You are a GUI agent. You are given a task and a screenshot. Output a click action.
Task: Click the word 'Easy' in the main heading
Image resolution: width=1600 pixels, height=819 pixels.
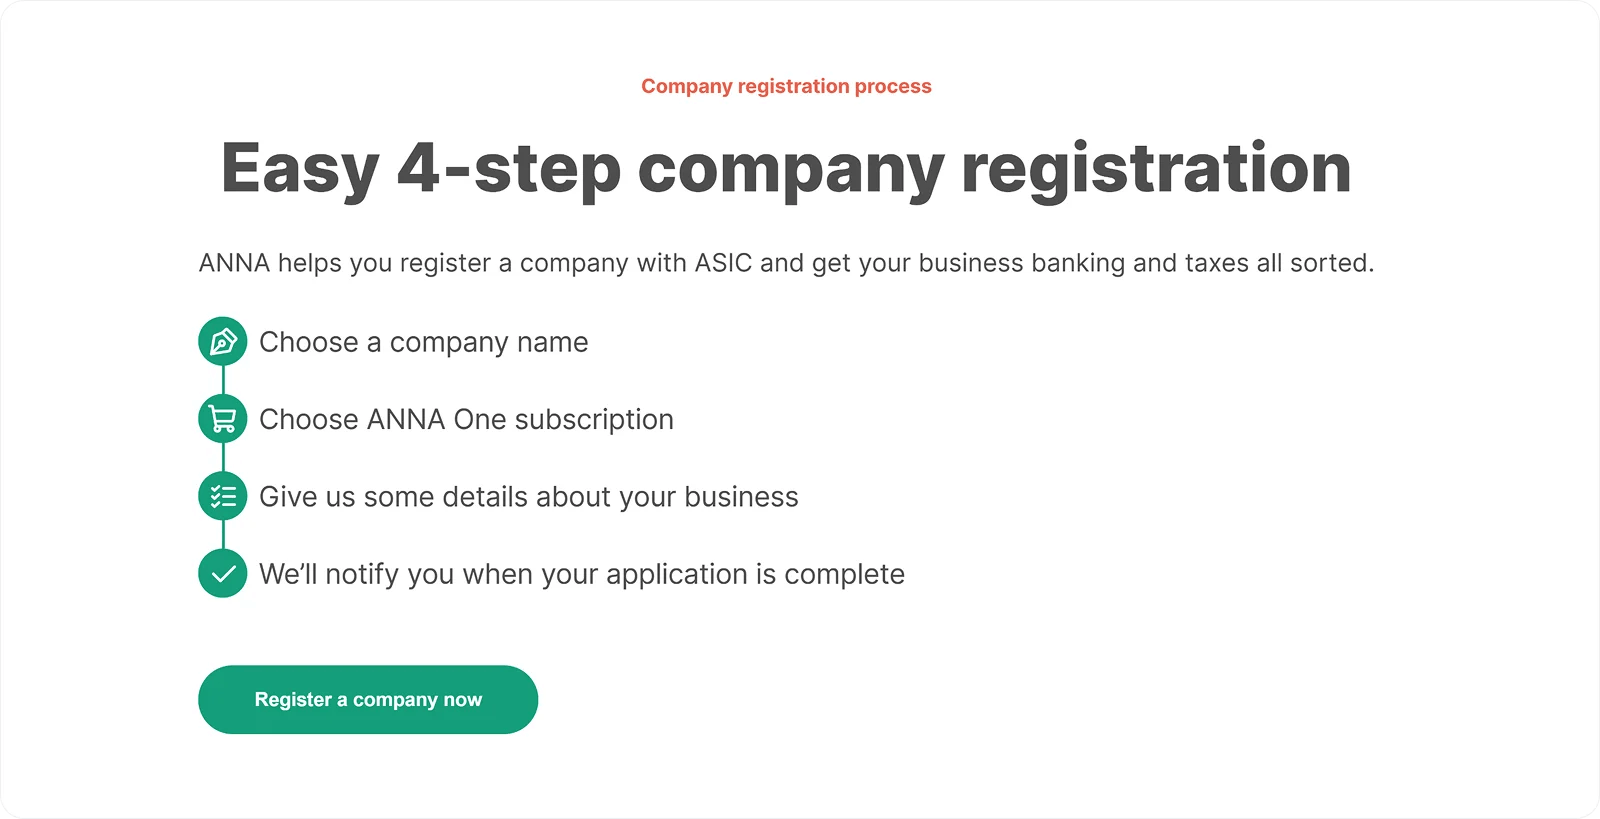pos(299,168)
